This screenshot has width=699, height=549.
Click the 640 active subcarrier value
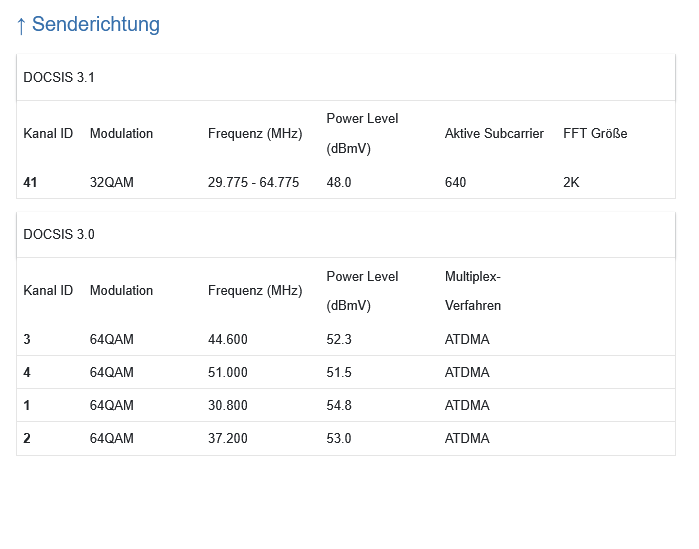[455, 183]
